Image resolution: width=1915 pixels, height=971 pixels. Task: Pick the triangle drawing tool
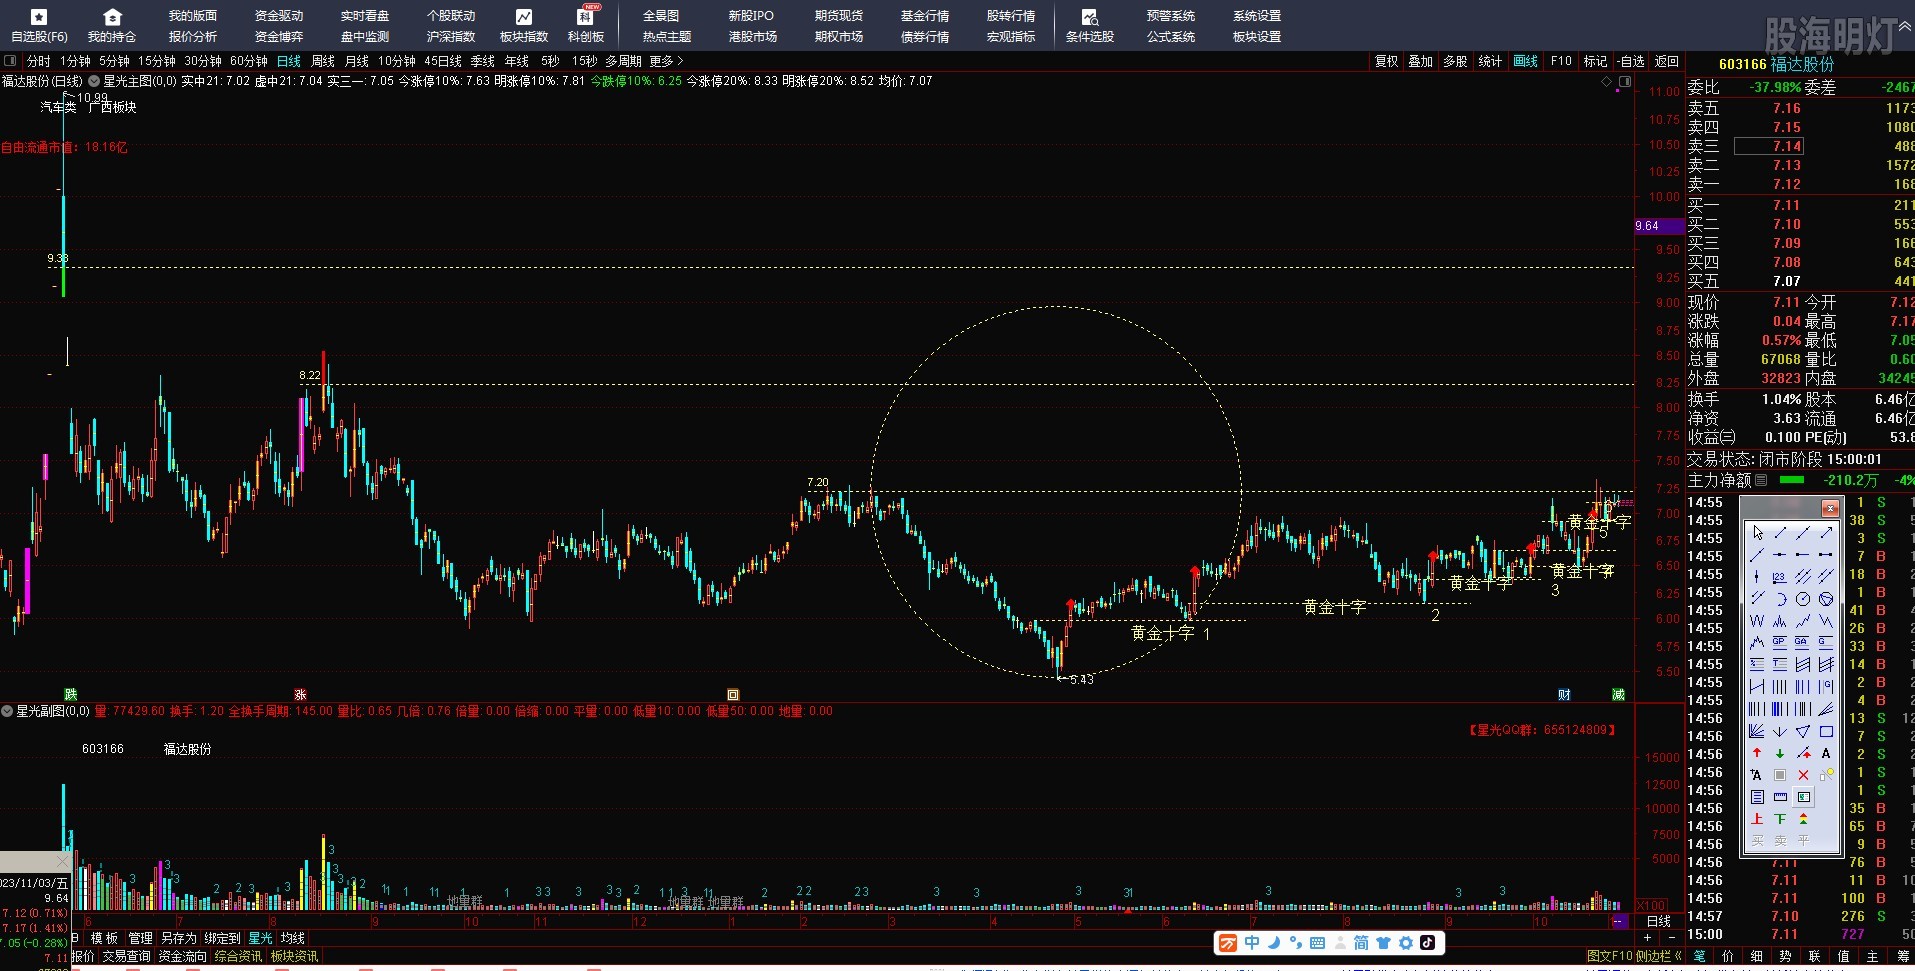tap(1803, 730)
